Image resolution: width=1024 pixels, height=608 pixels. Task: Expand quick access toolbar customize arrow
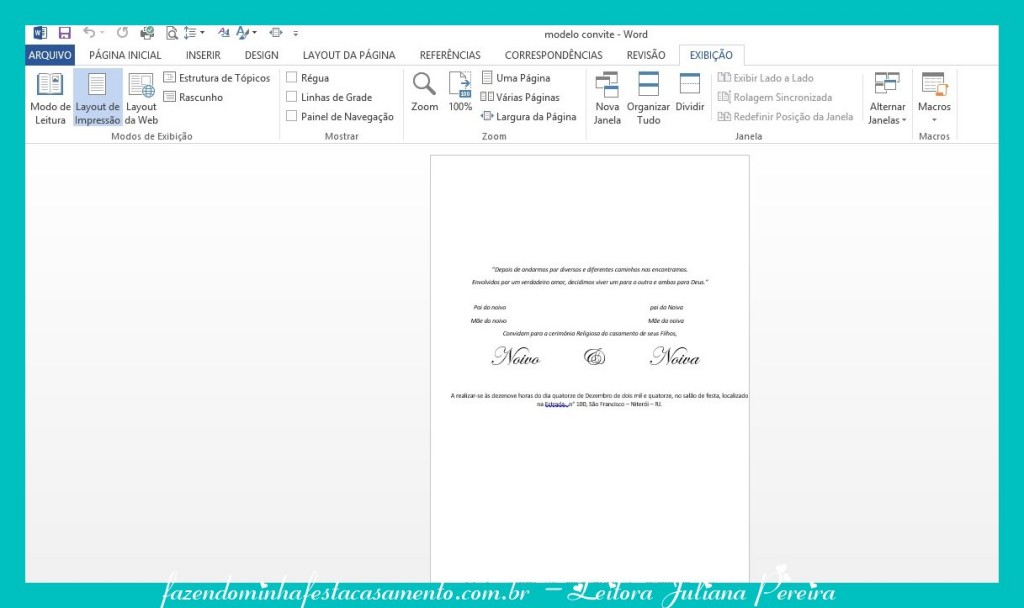click(x=296, y=33)
